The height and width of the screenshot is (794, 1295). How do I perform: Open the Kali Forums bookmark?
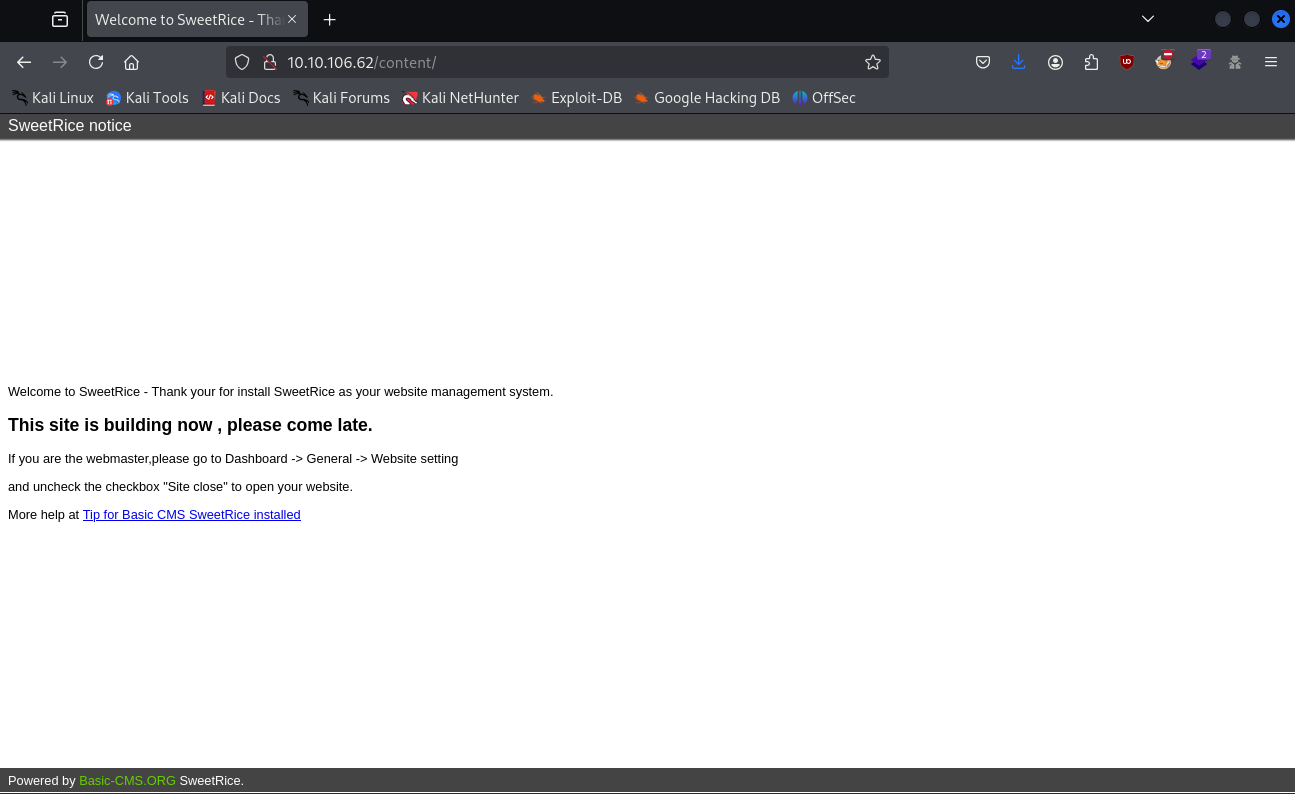tap(341, 98)
